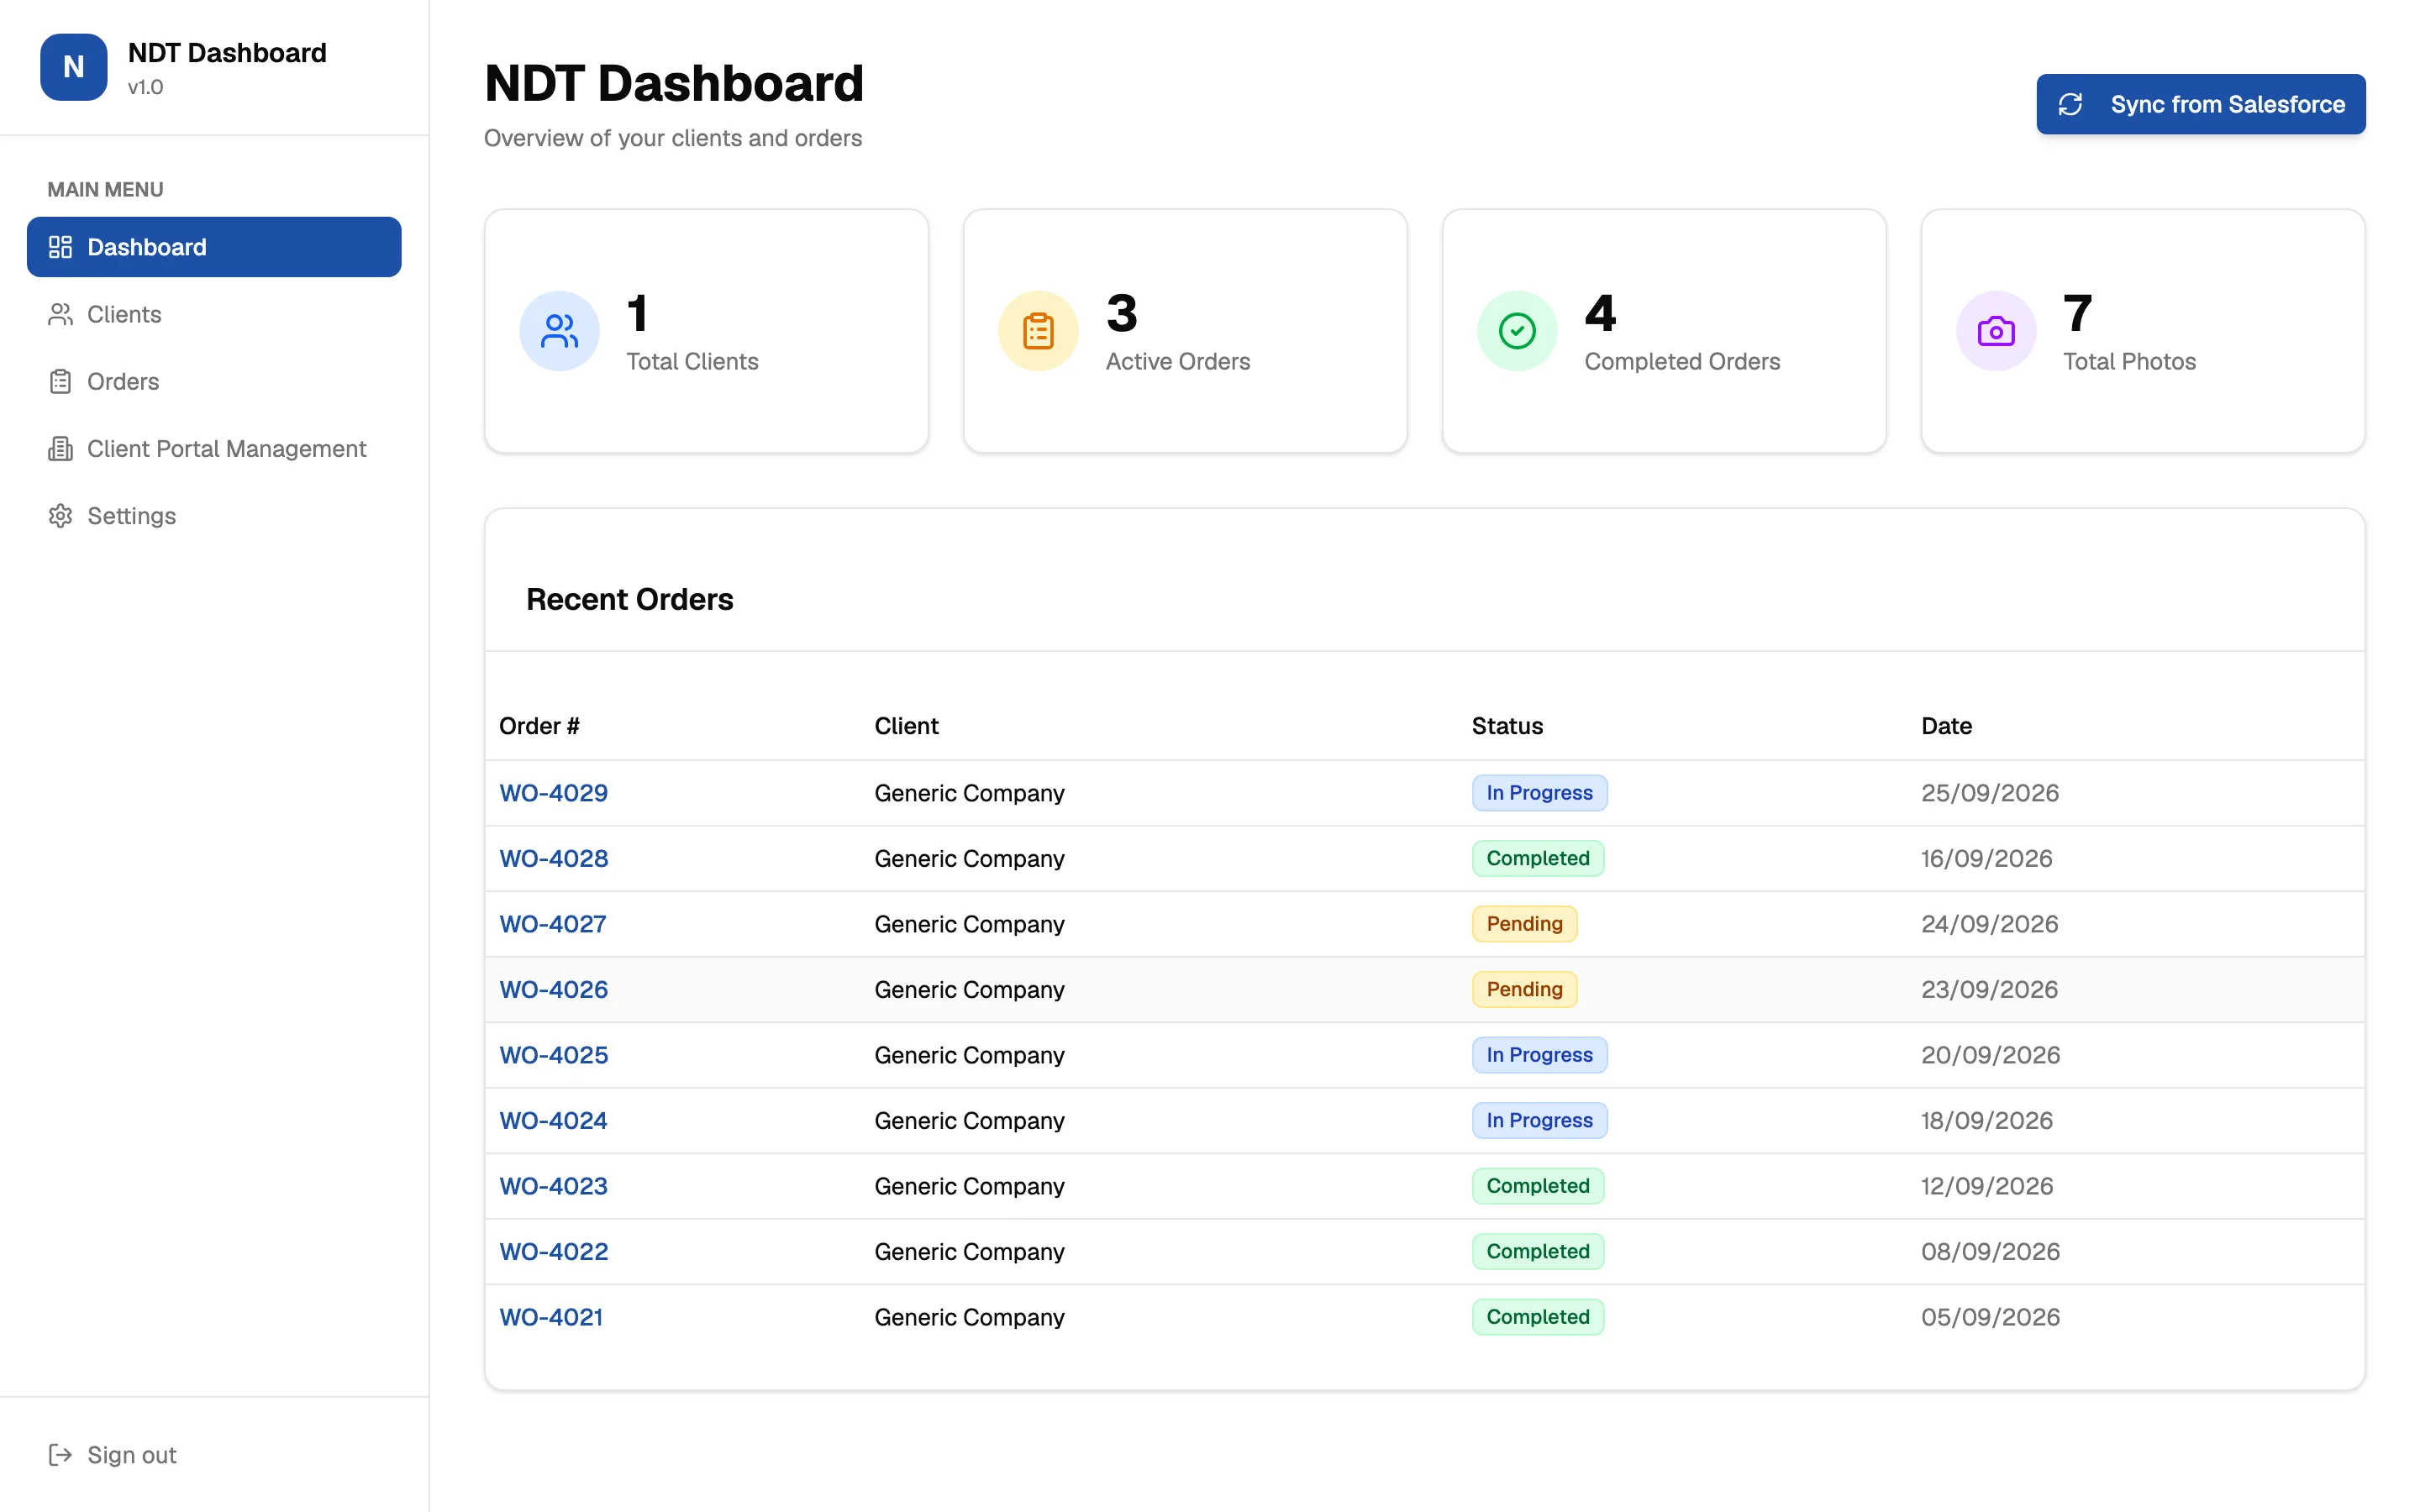Image resolution: width=2420 pixels, height=1512 pixels.
Task: Open order WO-4026
Action: pos(553,989)
